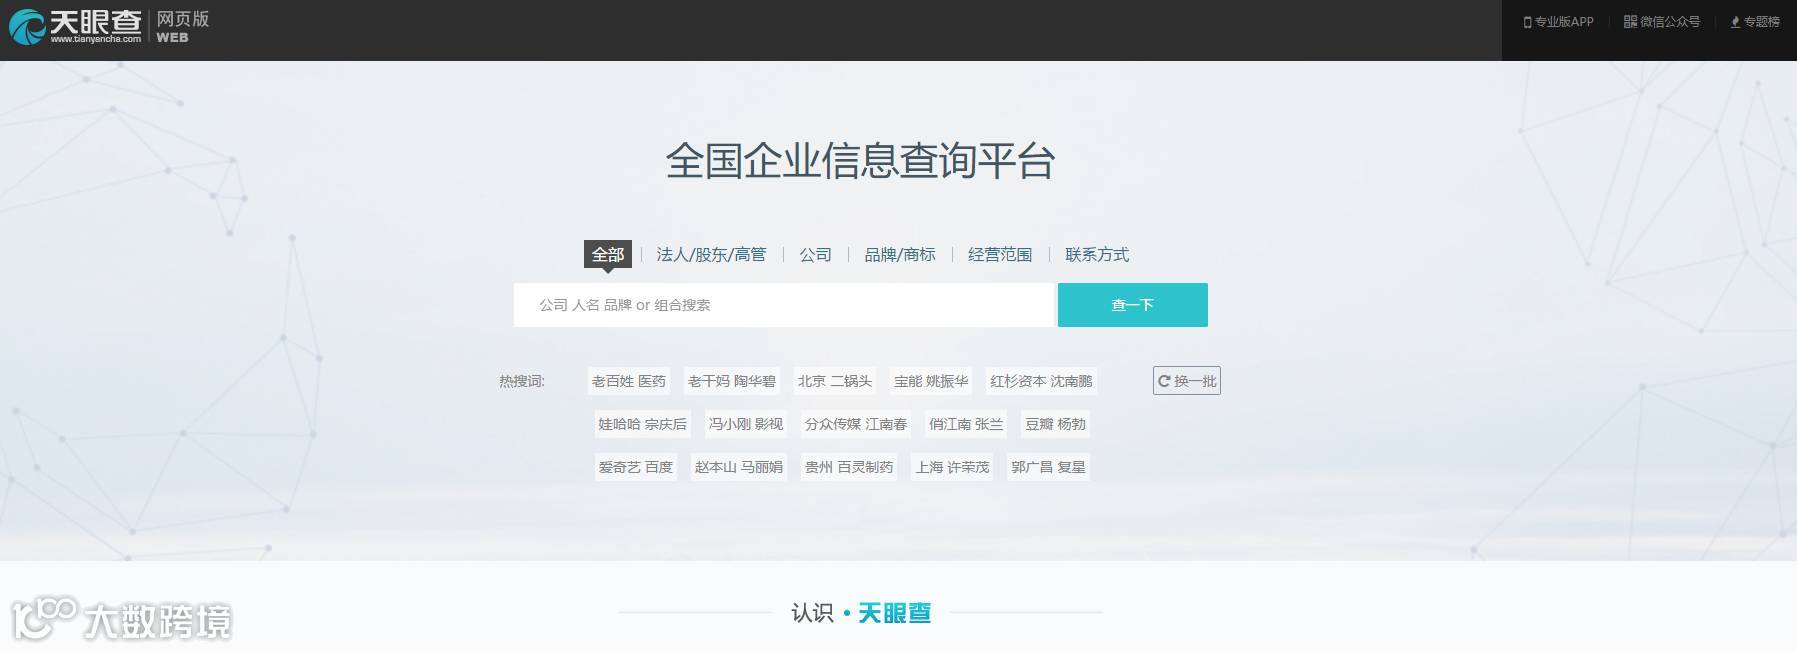Switch to 法人/股东/高管 search tab
This screenshot has height=651, width=1797.
[711, 254]
